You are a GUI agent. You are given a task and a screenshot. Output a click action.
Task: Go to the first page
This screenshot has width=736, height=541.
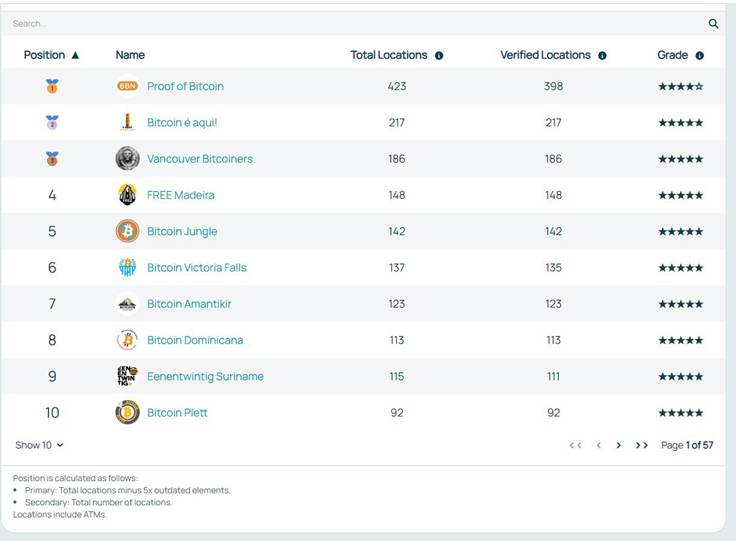pyautogui.click(x=575, y=445)
